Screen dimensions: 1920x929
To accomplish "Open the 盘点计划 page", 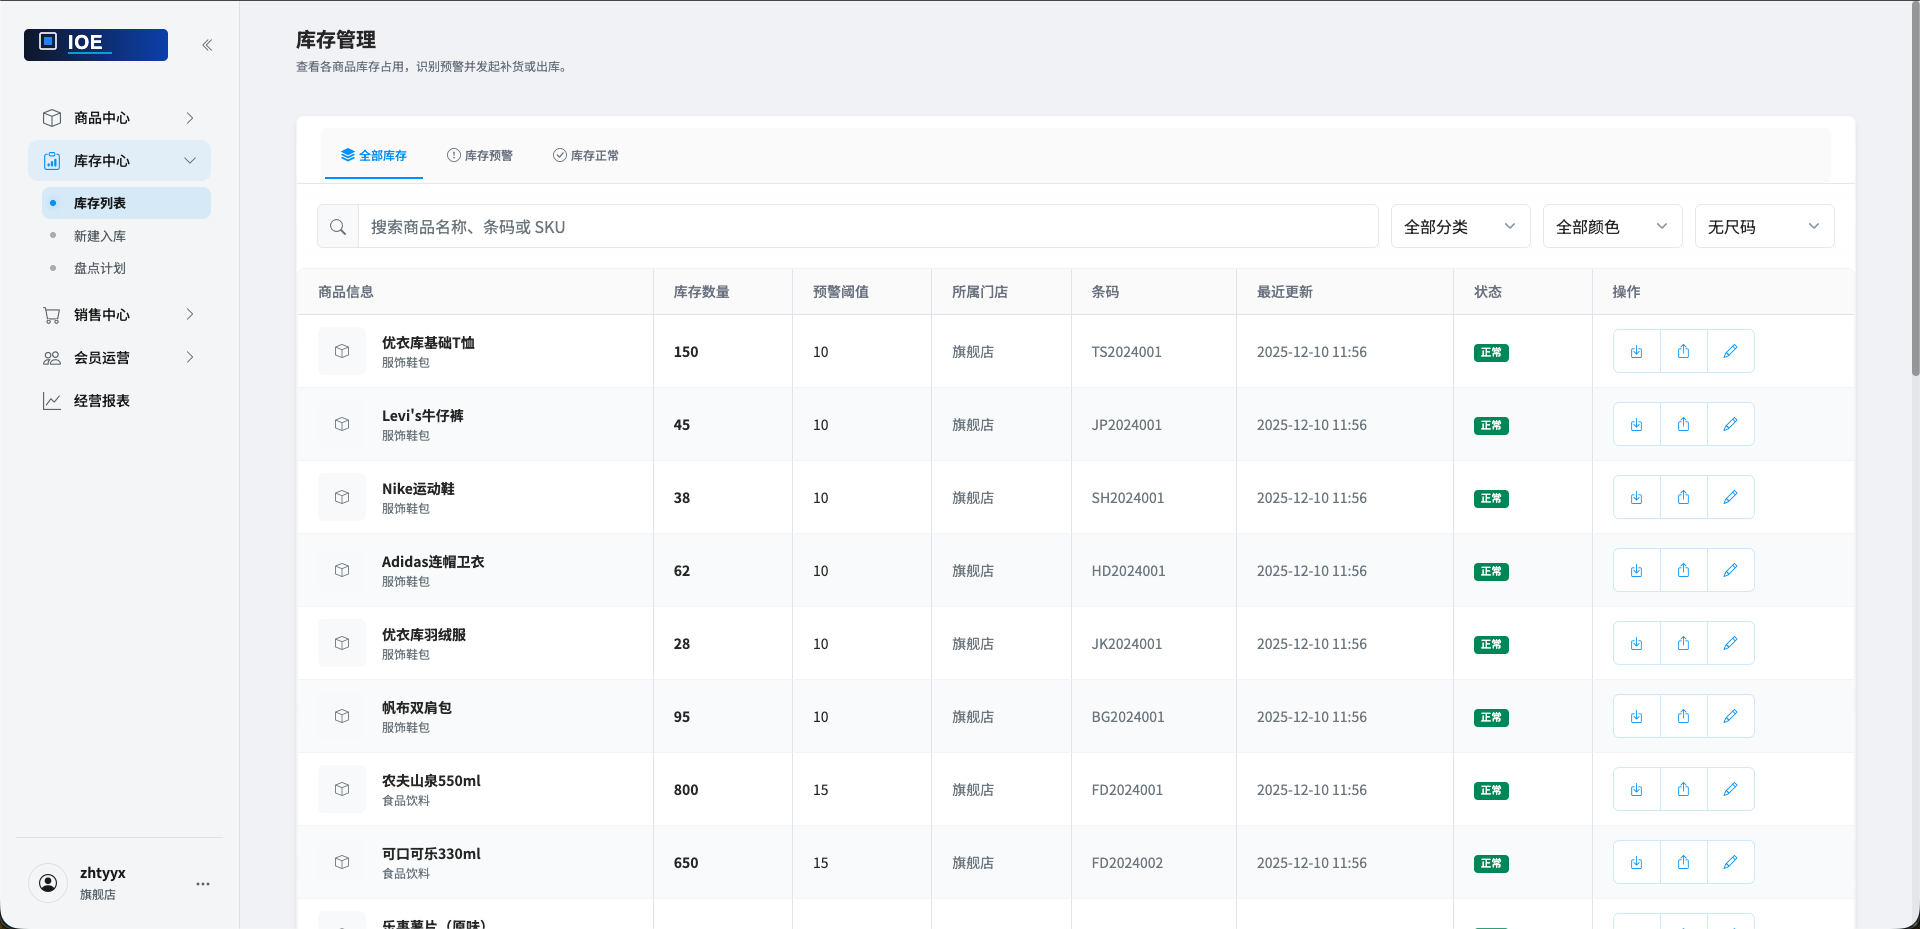I will click(99, 268).
